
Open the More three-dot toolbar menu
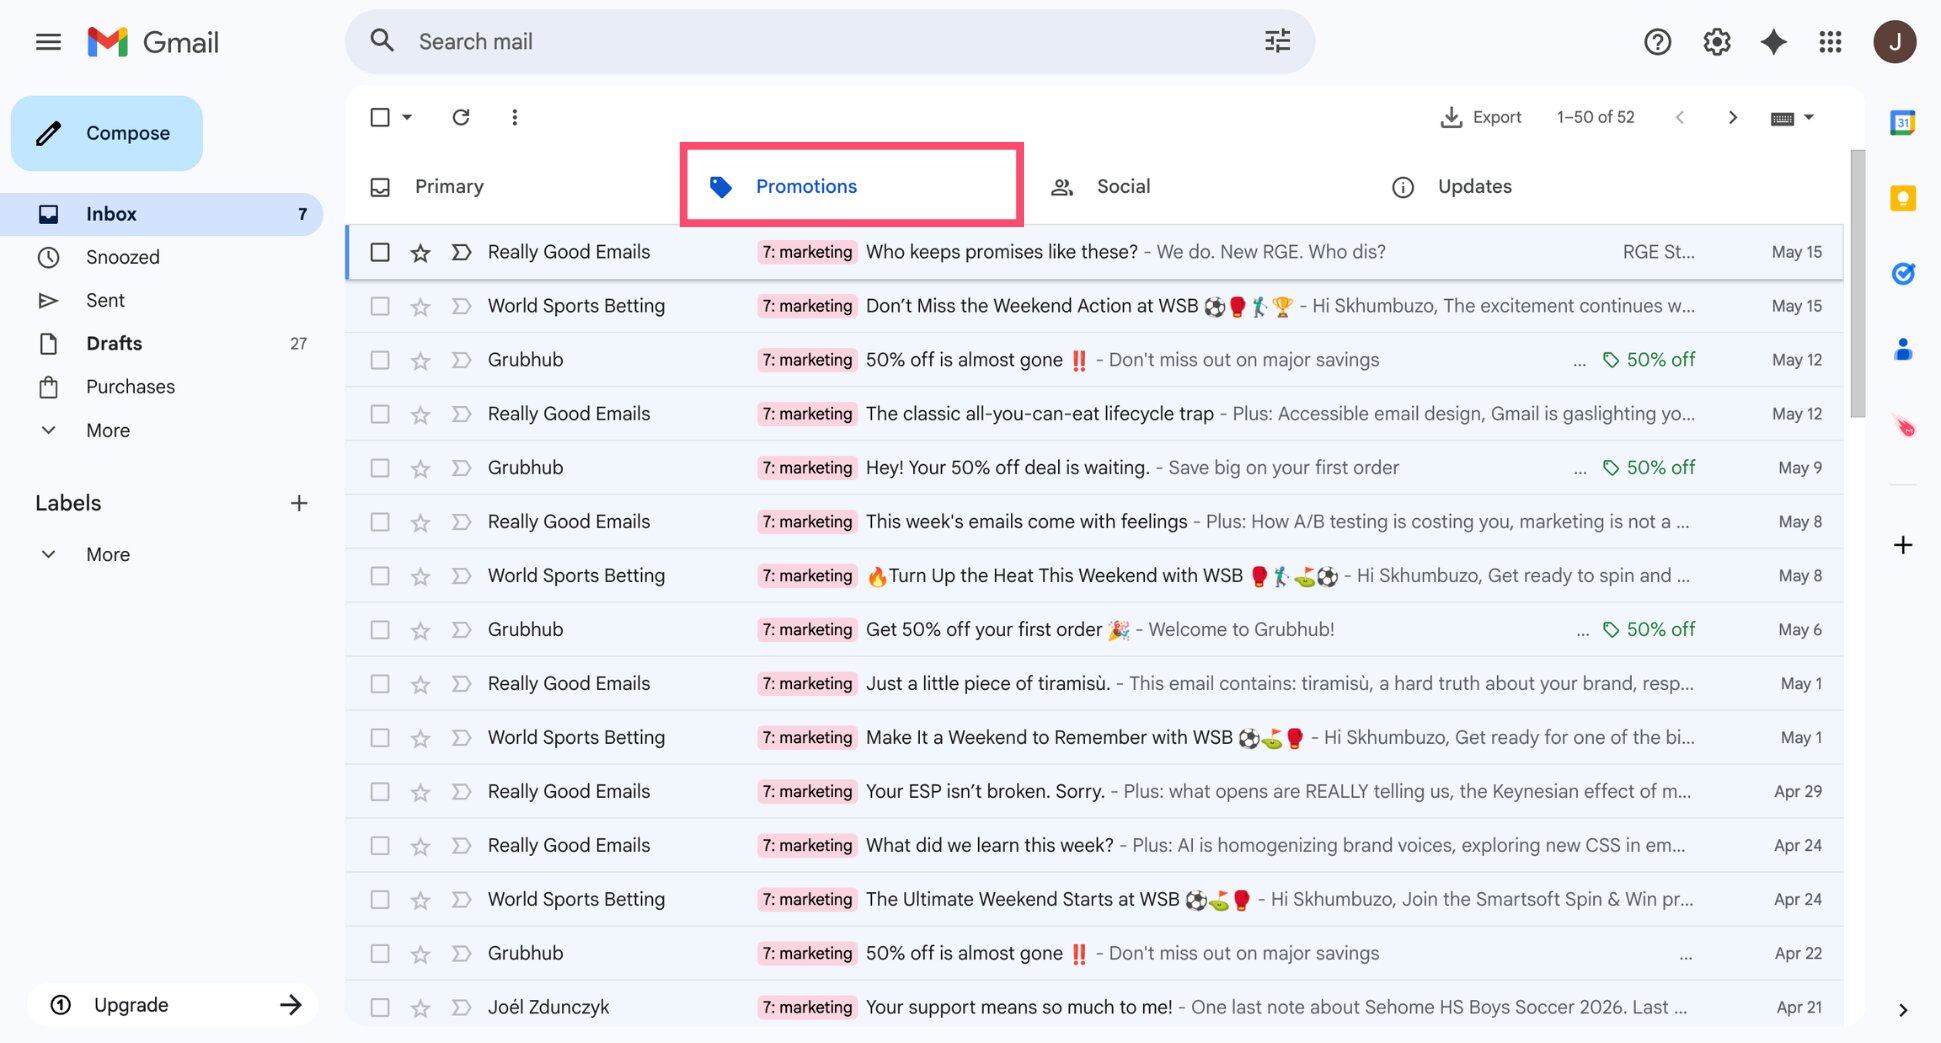click(514, 117)
